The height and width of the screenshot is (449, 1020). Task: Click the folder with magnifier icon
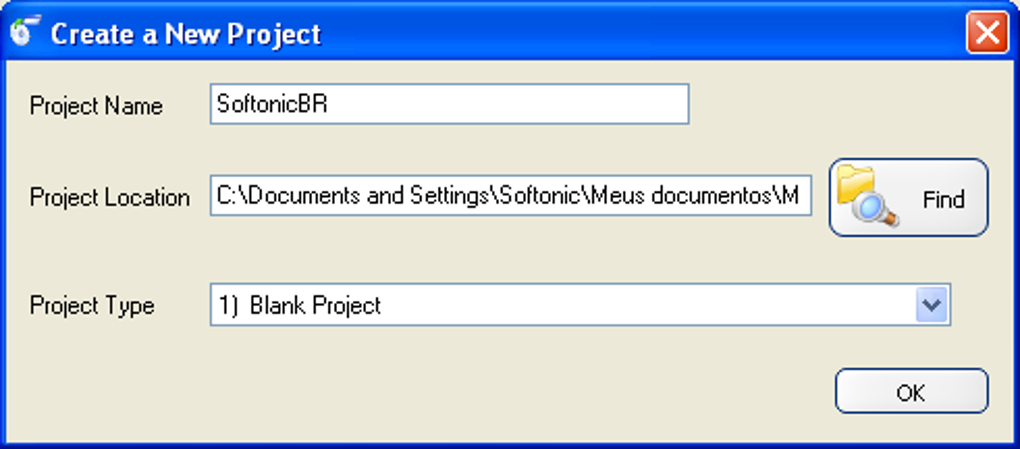[867, 197]
